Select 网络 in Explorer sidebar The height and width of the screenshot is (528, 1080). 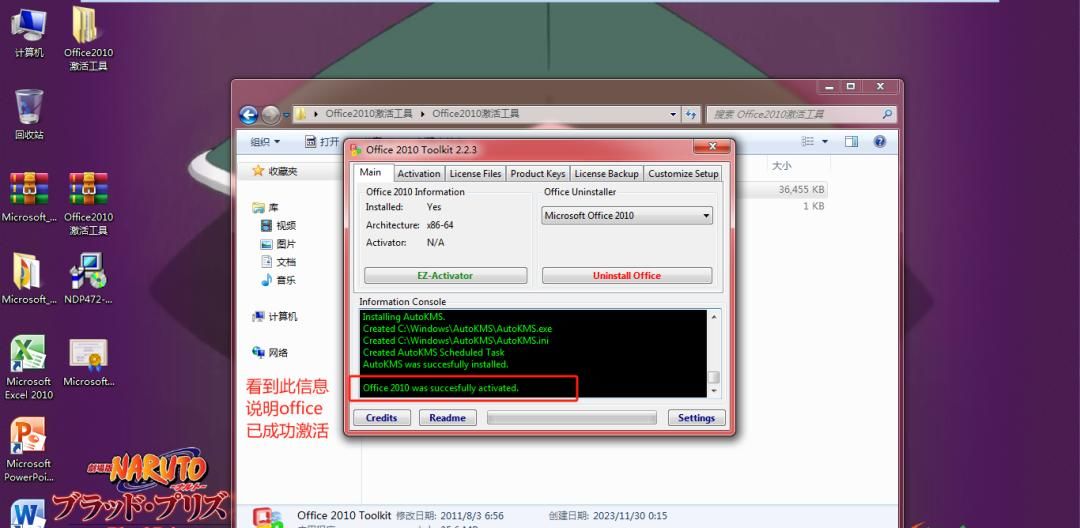pos(270,352)
